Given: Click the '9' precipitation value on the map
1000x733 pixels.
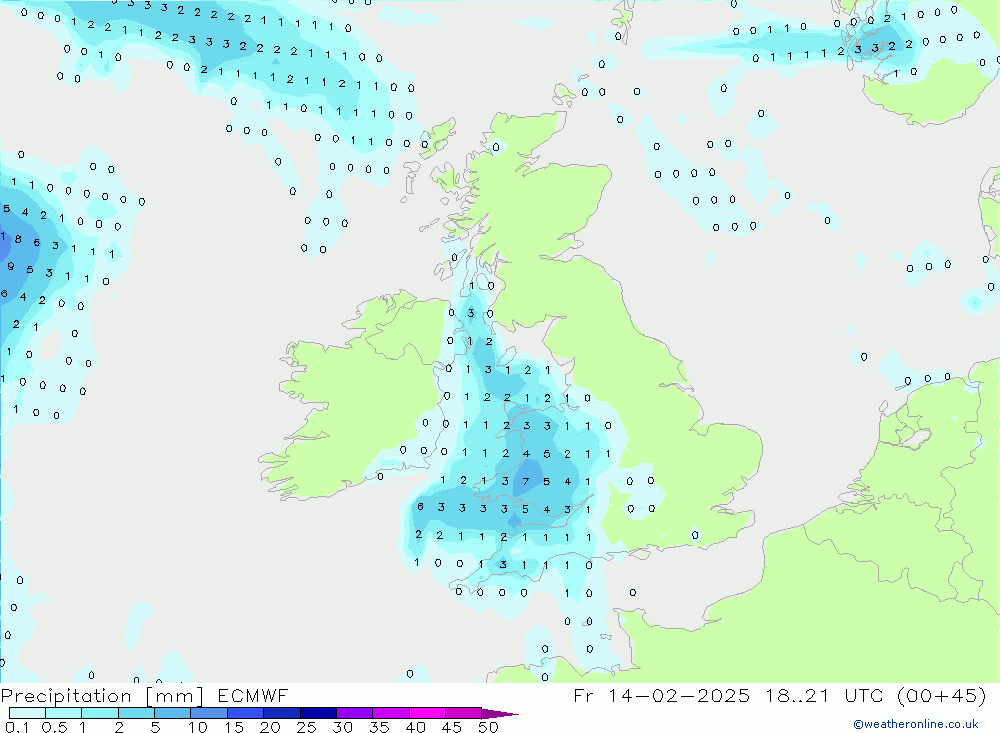Looking at the screenshot, I should point(10,267).
